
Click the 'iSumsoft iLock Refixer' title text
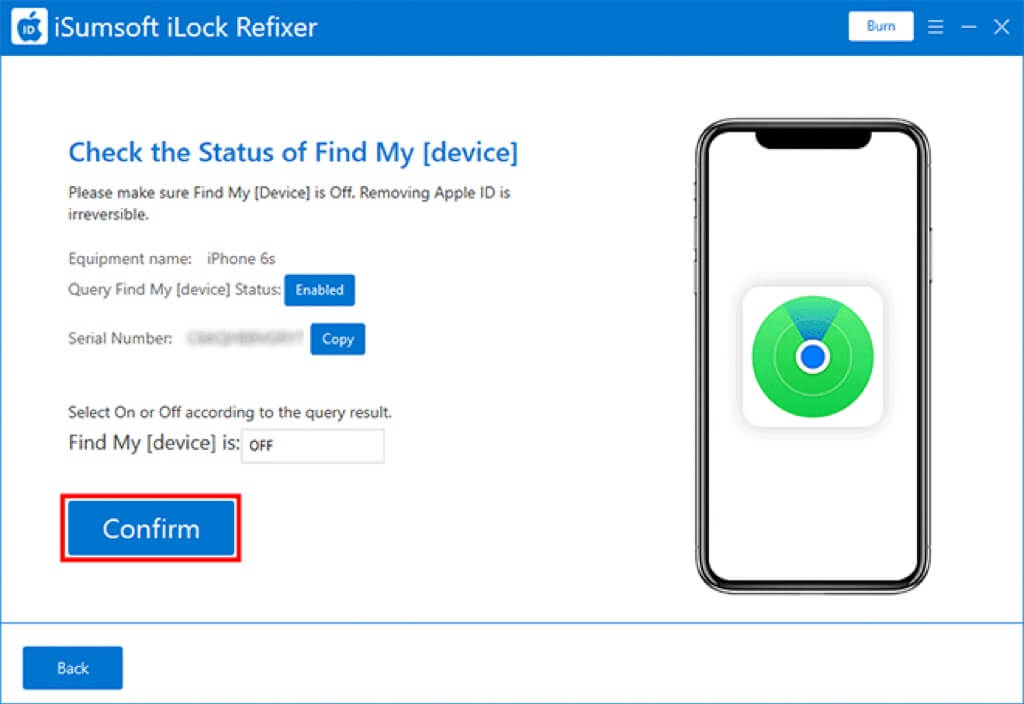[x=186, y=27]
